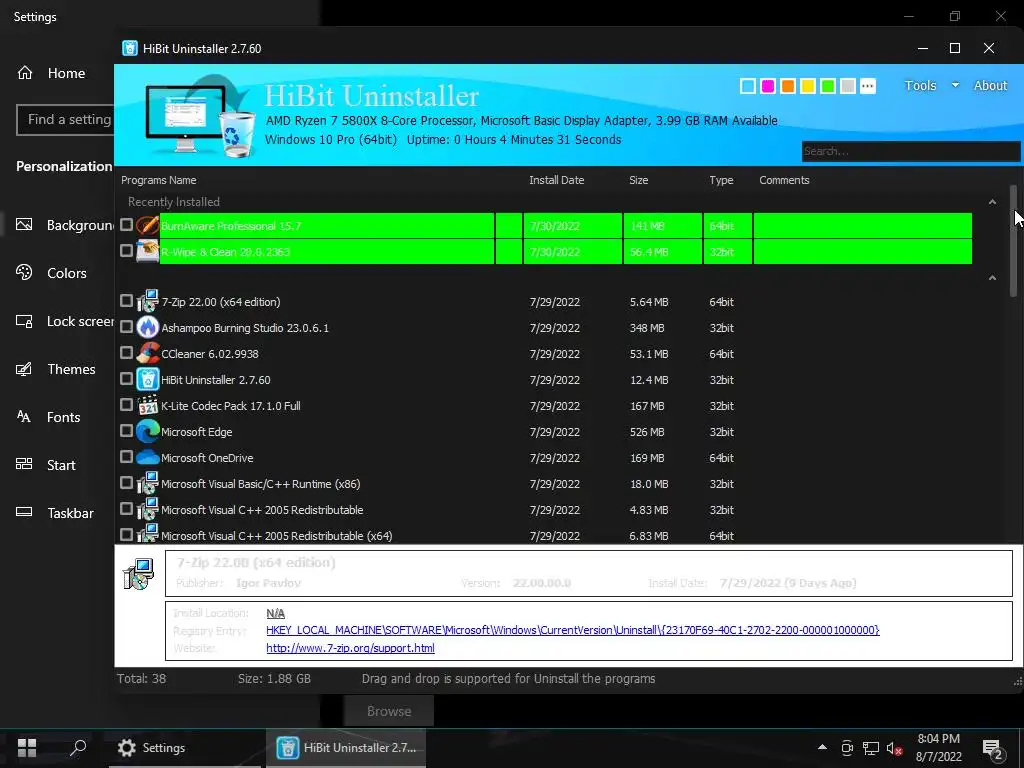Check the Microsoft Edge checkbox

[x=127, y=431]
